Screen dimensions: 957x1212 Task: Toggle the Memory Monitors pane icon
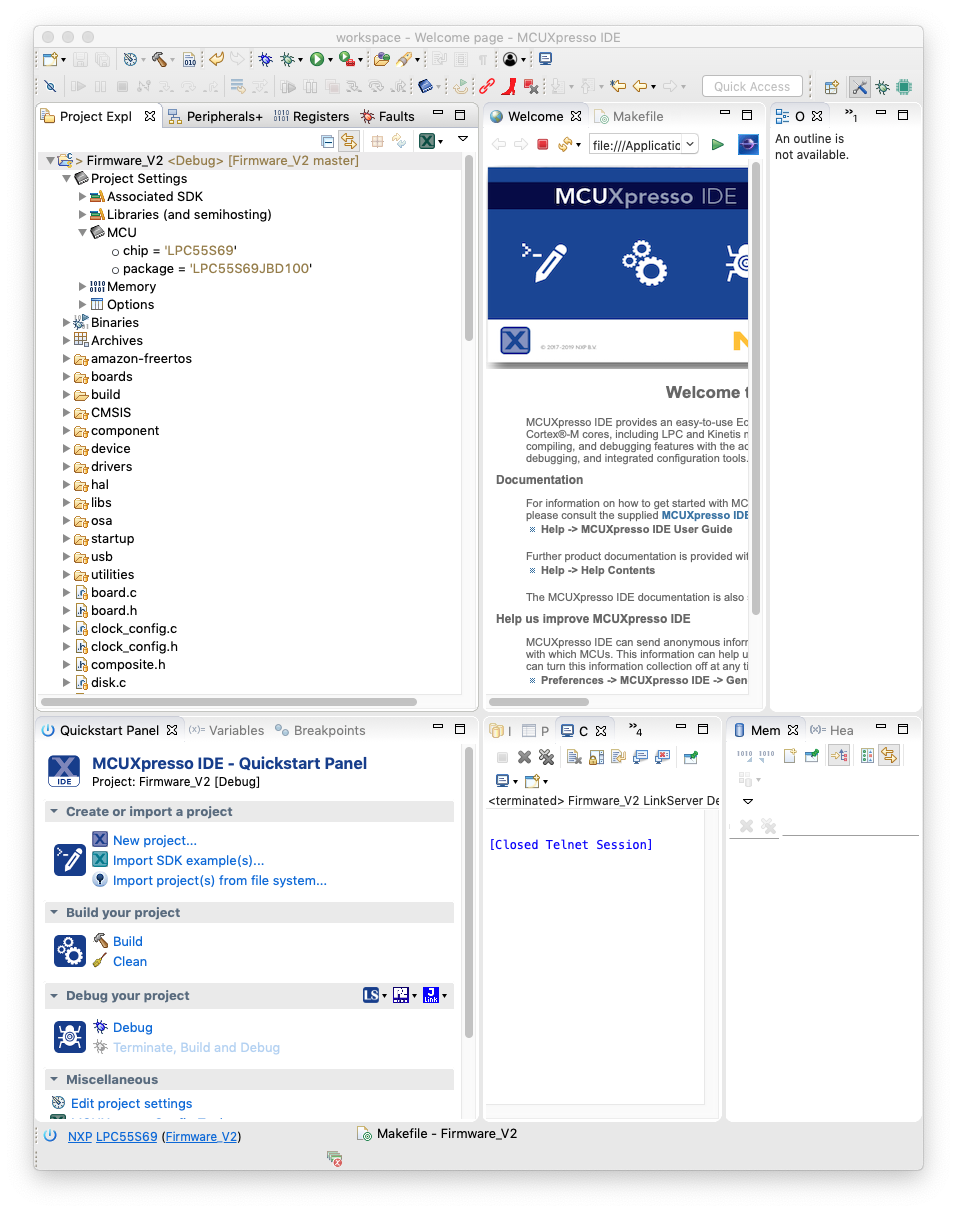tap(839, 755)
